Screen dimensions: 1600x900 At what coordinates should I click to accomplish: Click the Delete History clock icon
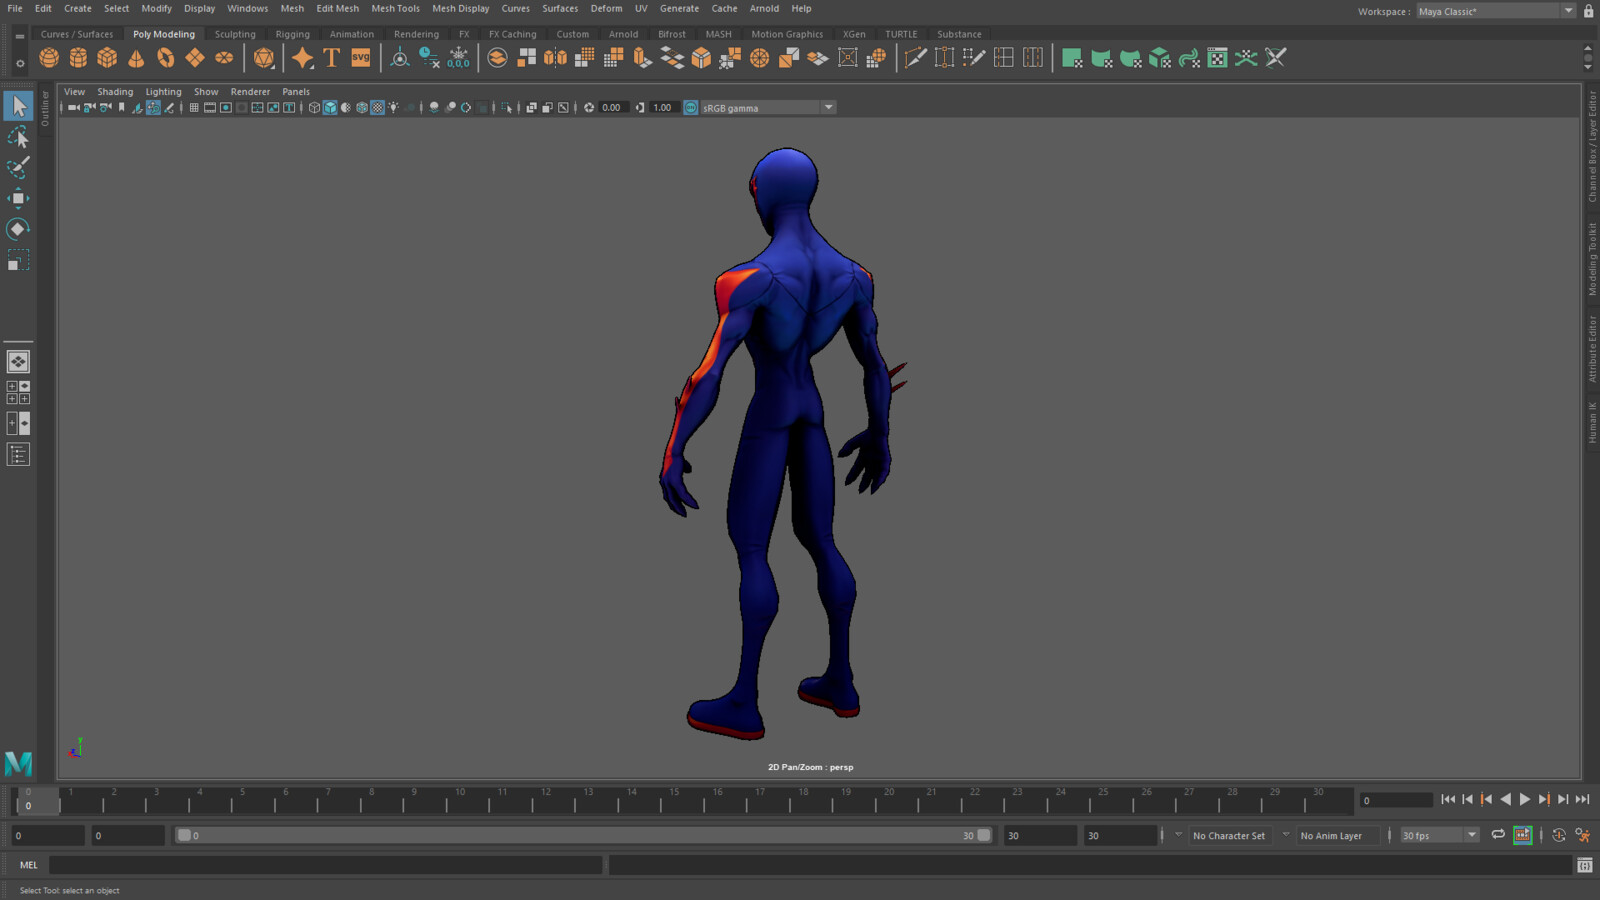(x=429, y=58)
